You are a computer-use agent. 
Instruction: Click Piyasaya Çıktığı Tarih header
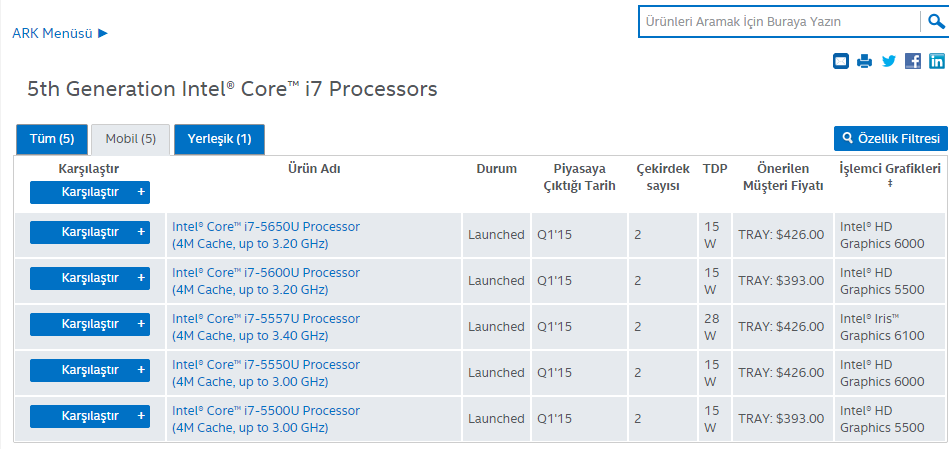[579, 177]
